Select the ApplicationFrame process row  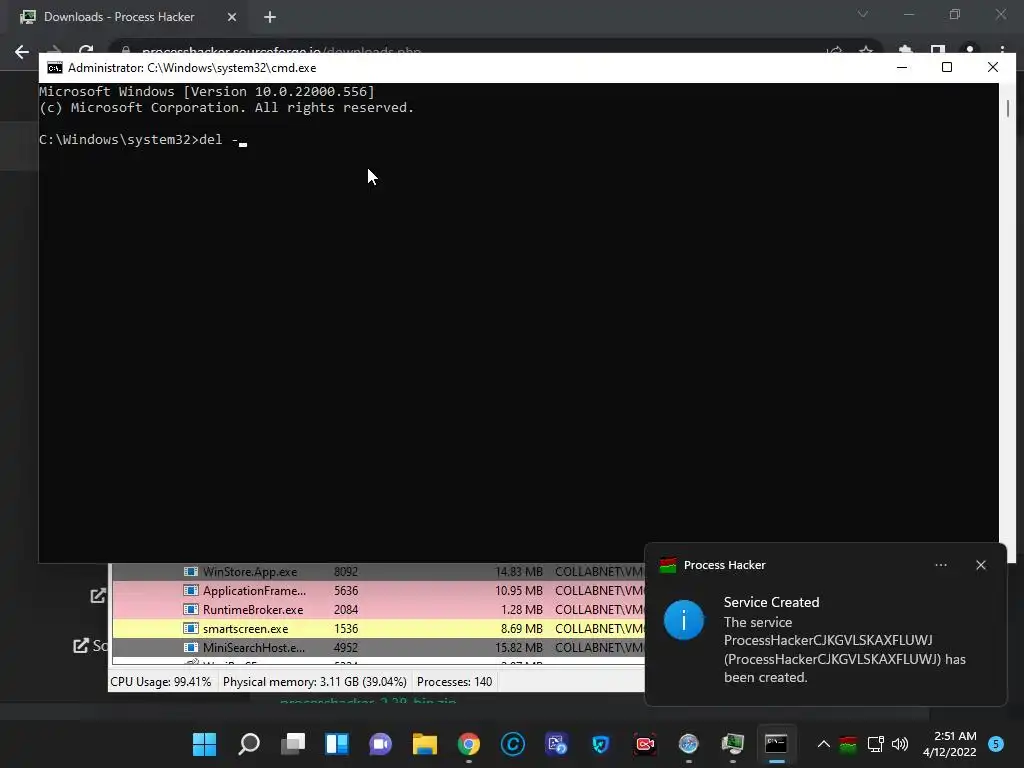379,590
